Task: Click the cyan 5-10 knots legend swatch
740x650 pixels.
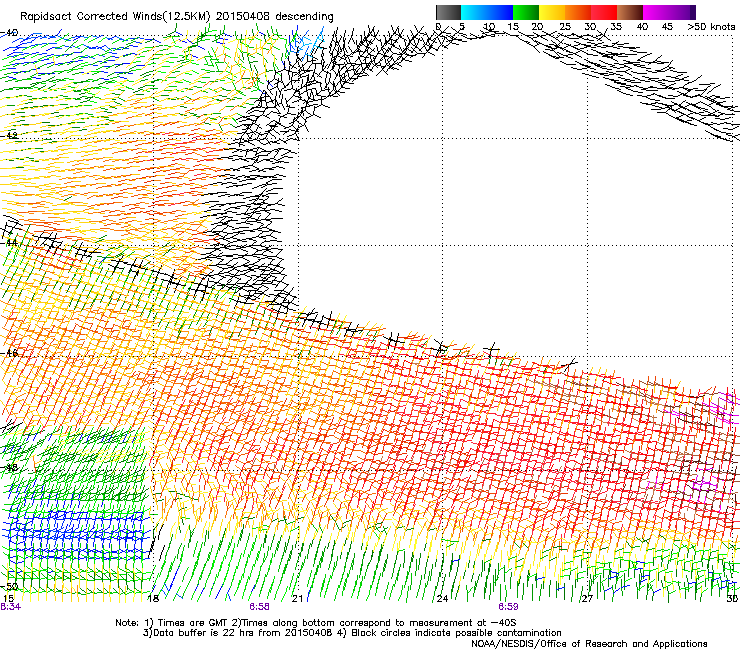Action: click(474, 12)
